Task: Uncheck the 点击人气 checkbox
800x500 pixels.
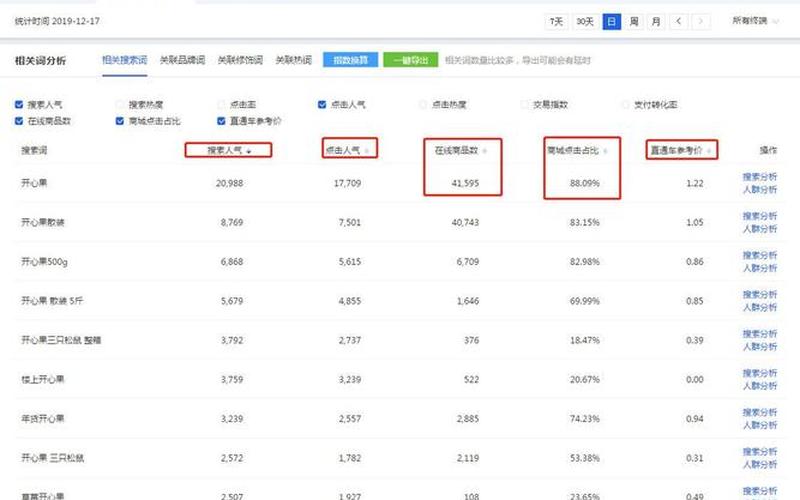Action: tap(322, 105)
